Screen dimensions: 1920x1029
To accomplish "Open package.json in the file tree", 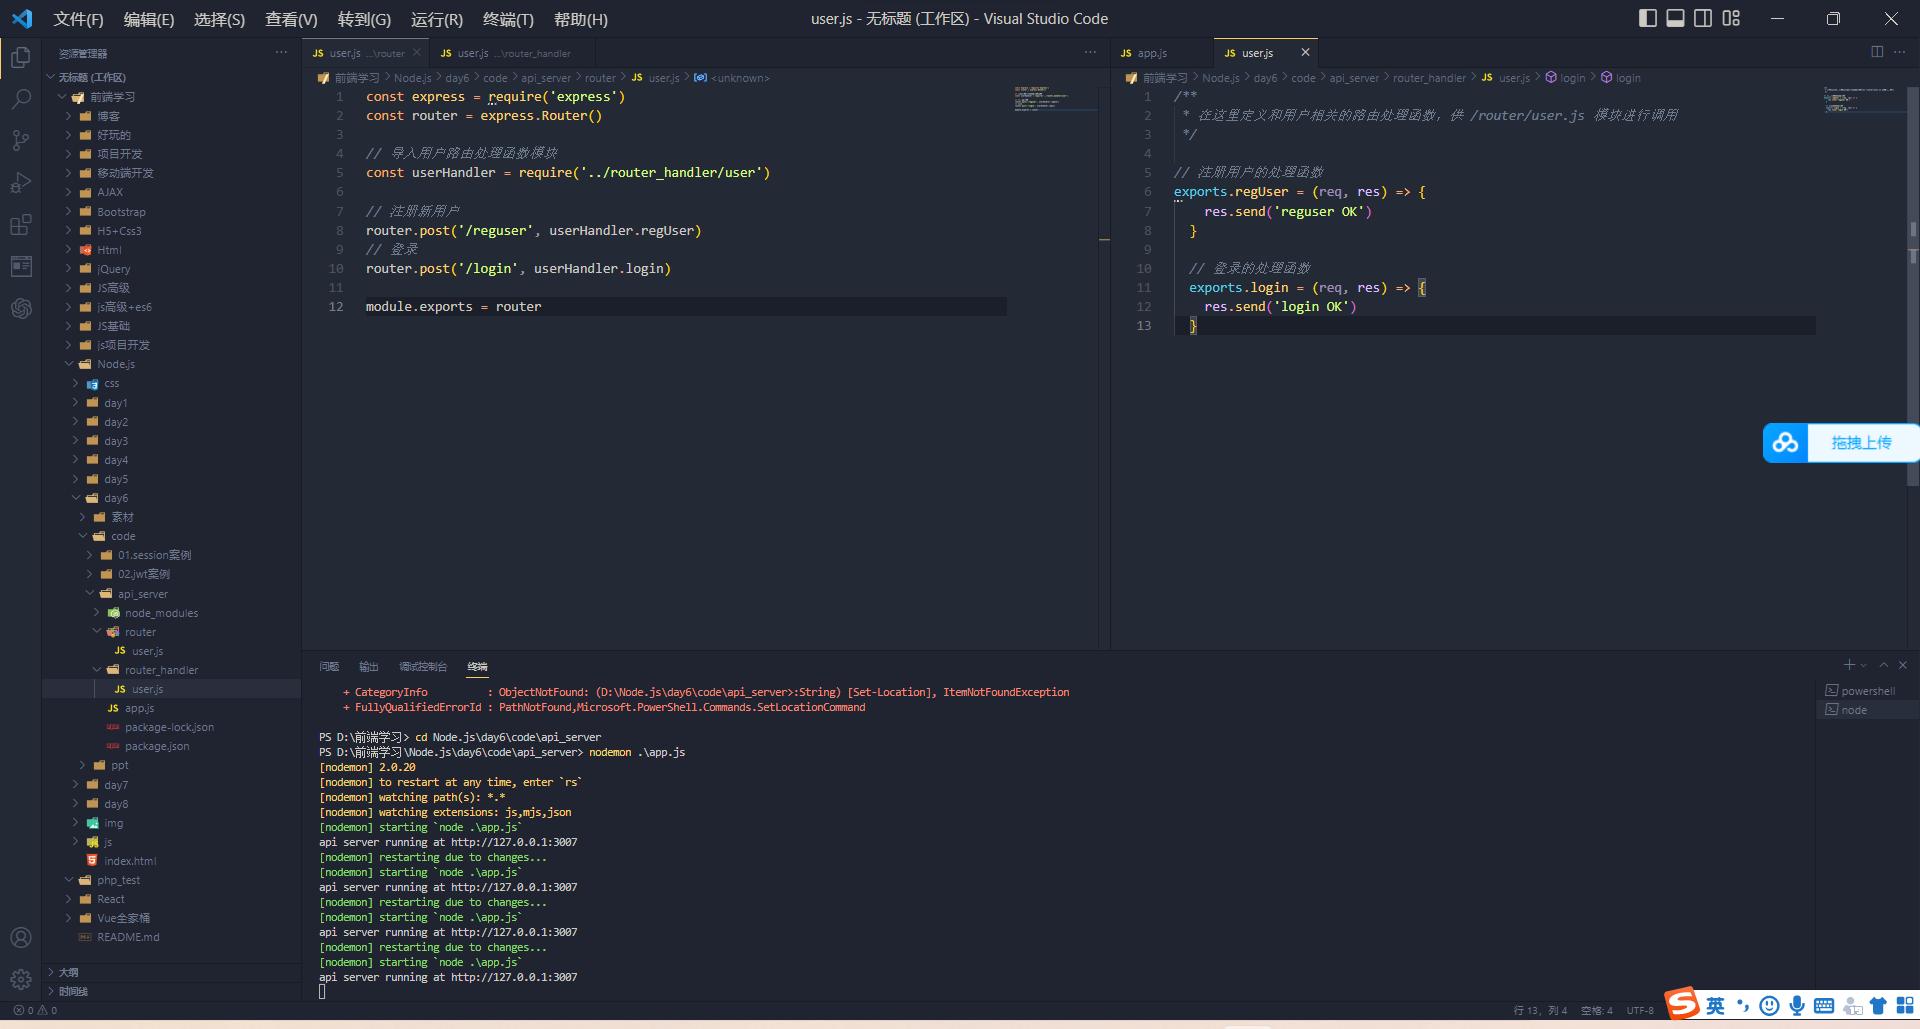I will click(x=157, y=746).
